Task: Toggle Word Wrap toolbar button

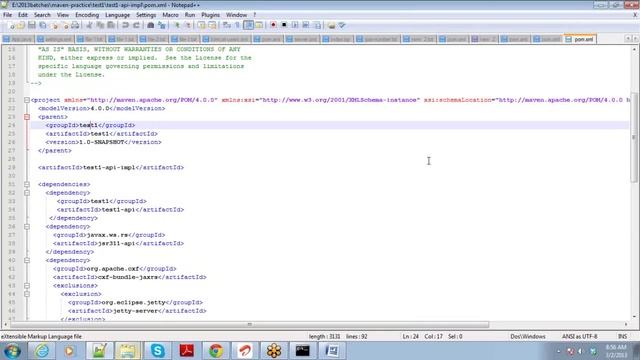Action: pos(227,25)
